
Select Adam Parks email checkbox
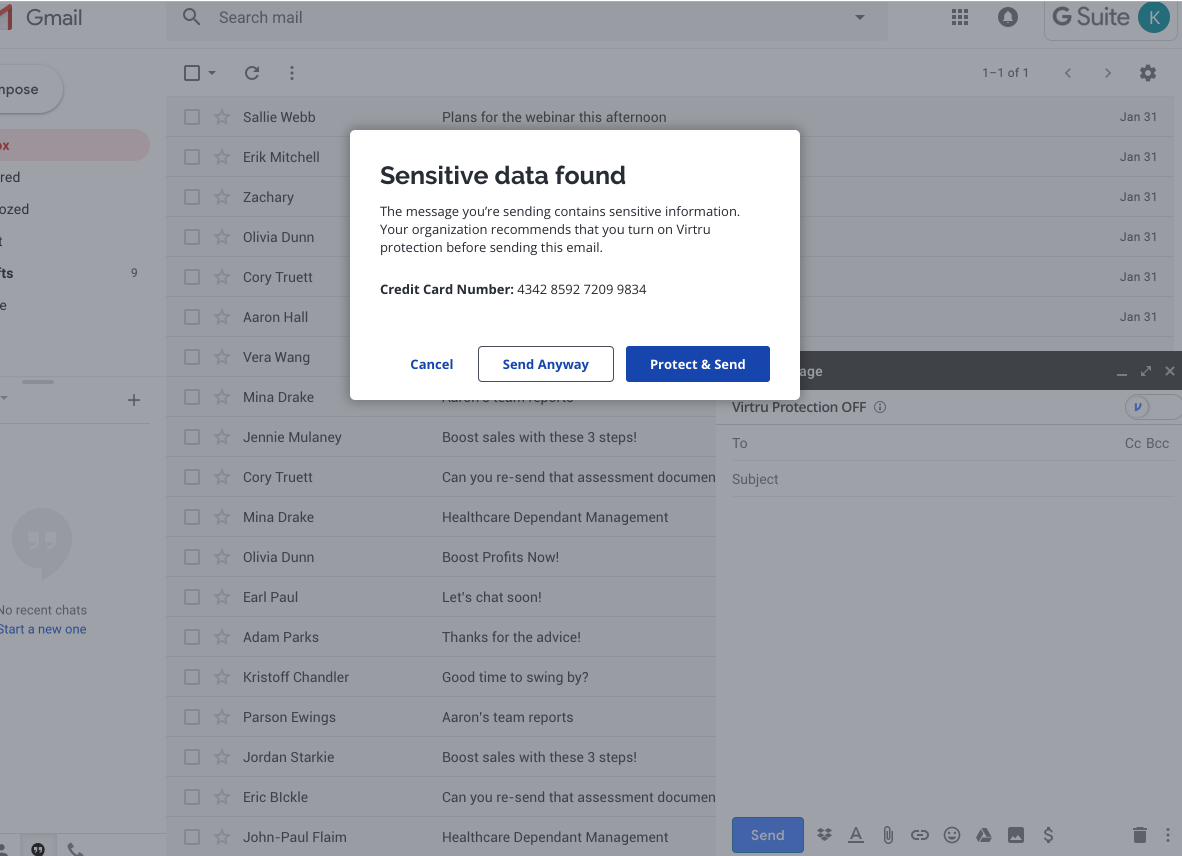[x=192, y=637]
